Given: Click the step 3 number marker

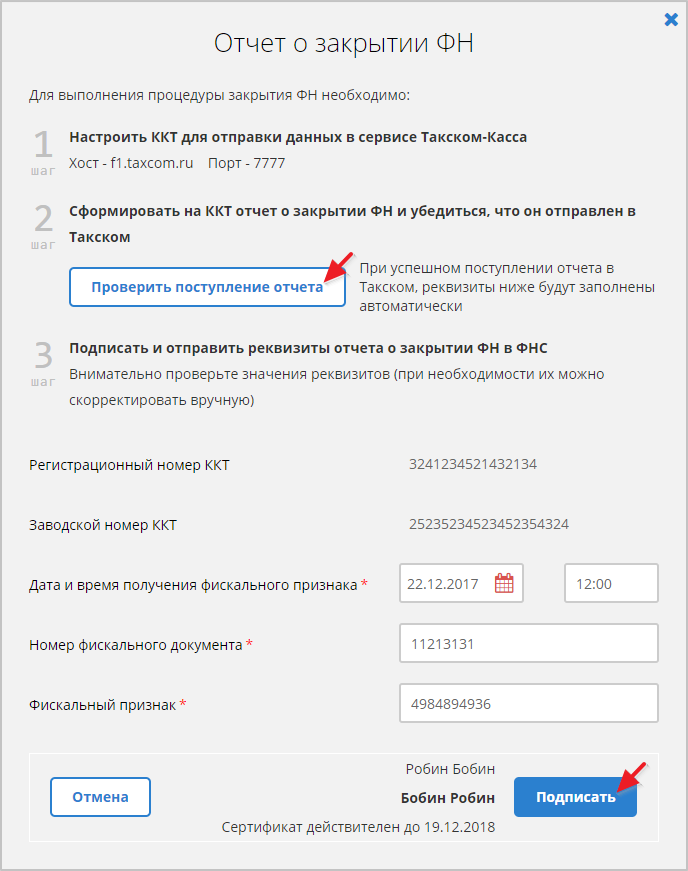Looking at the screenshot, I should tap(43, 358).
